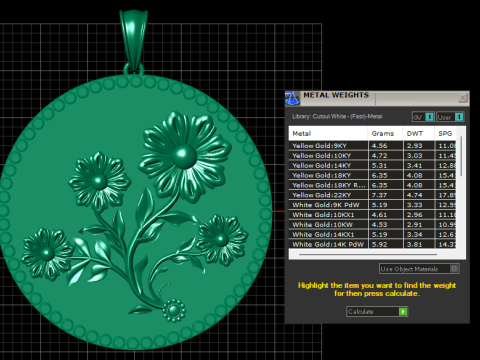Click the horizontal scrollbar under metal list

368,254
